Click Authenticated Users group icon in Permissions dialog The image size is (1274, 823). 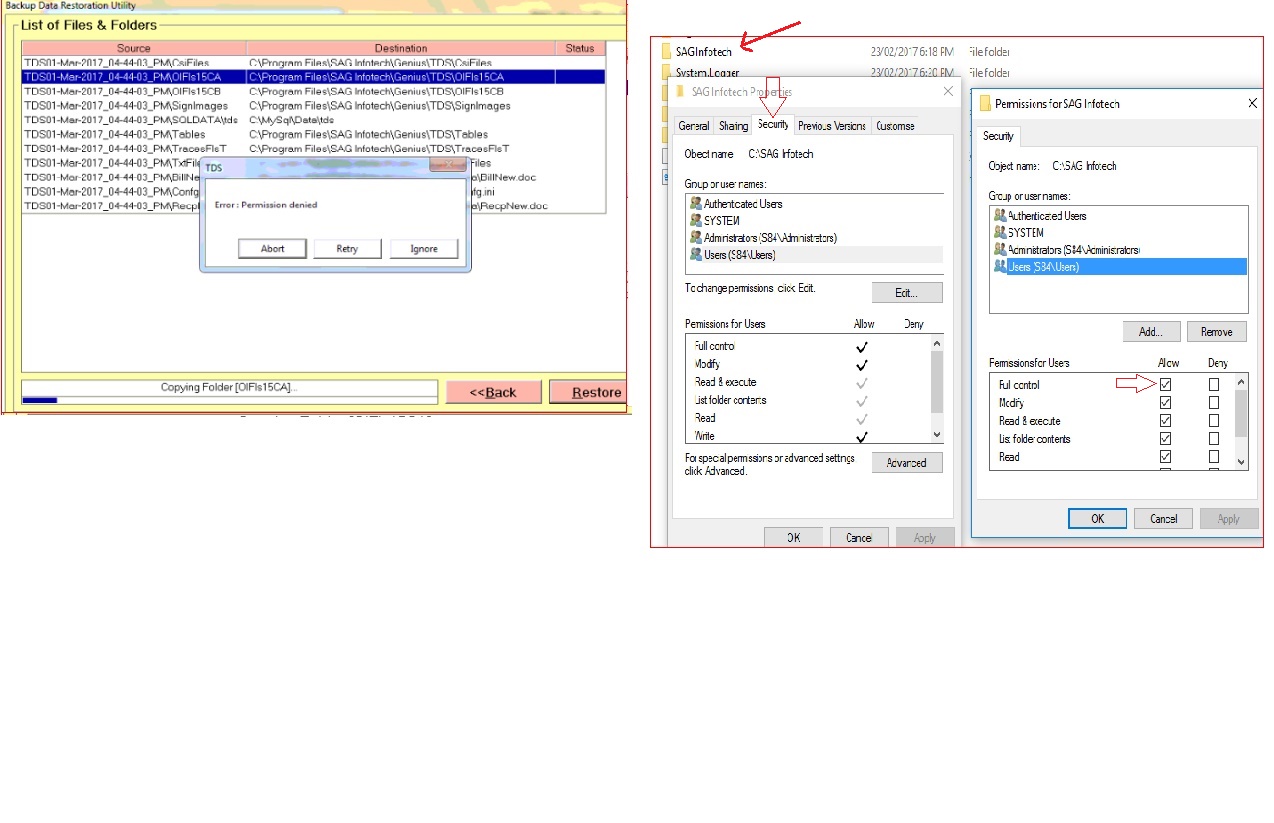tap(999, 216)
